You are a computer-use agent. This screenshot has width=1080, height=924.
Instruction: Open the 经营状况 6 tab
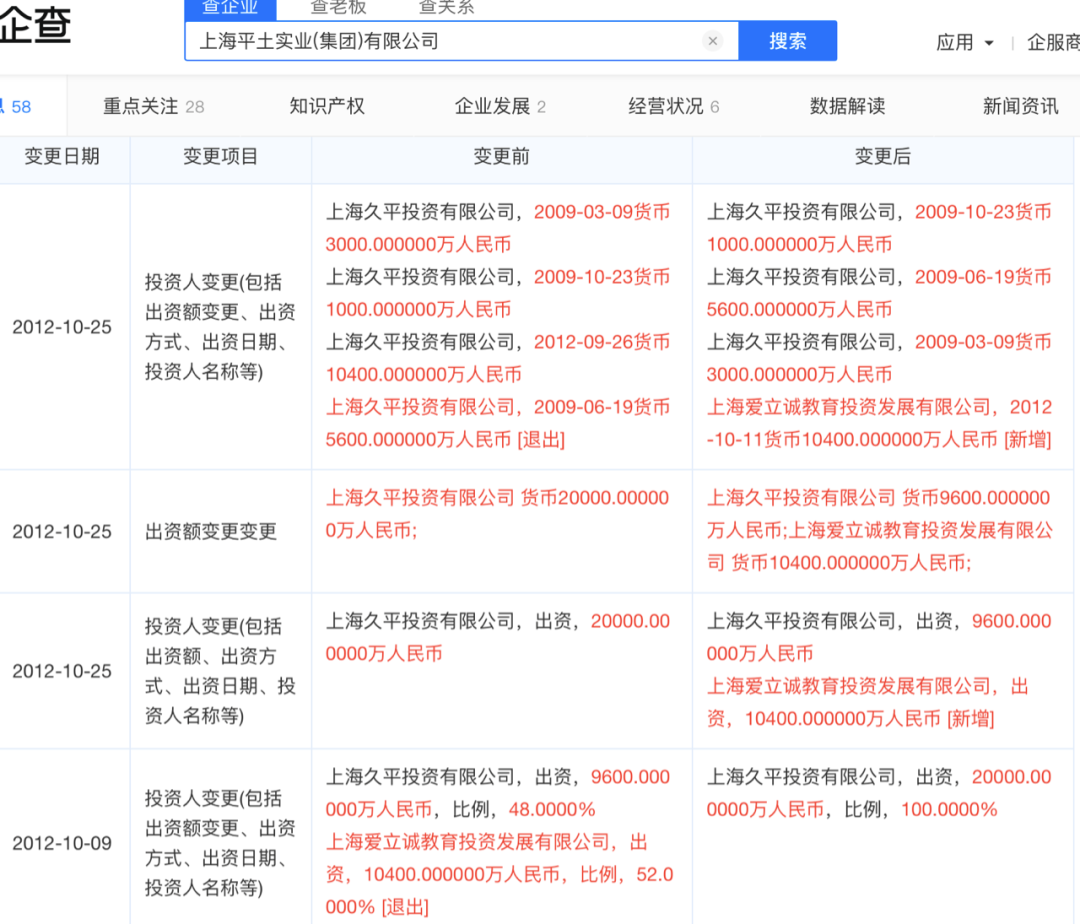(x=674, y=106)
